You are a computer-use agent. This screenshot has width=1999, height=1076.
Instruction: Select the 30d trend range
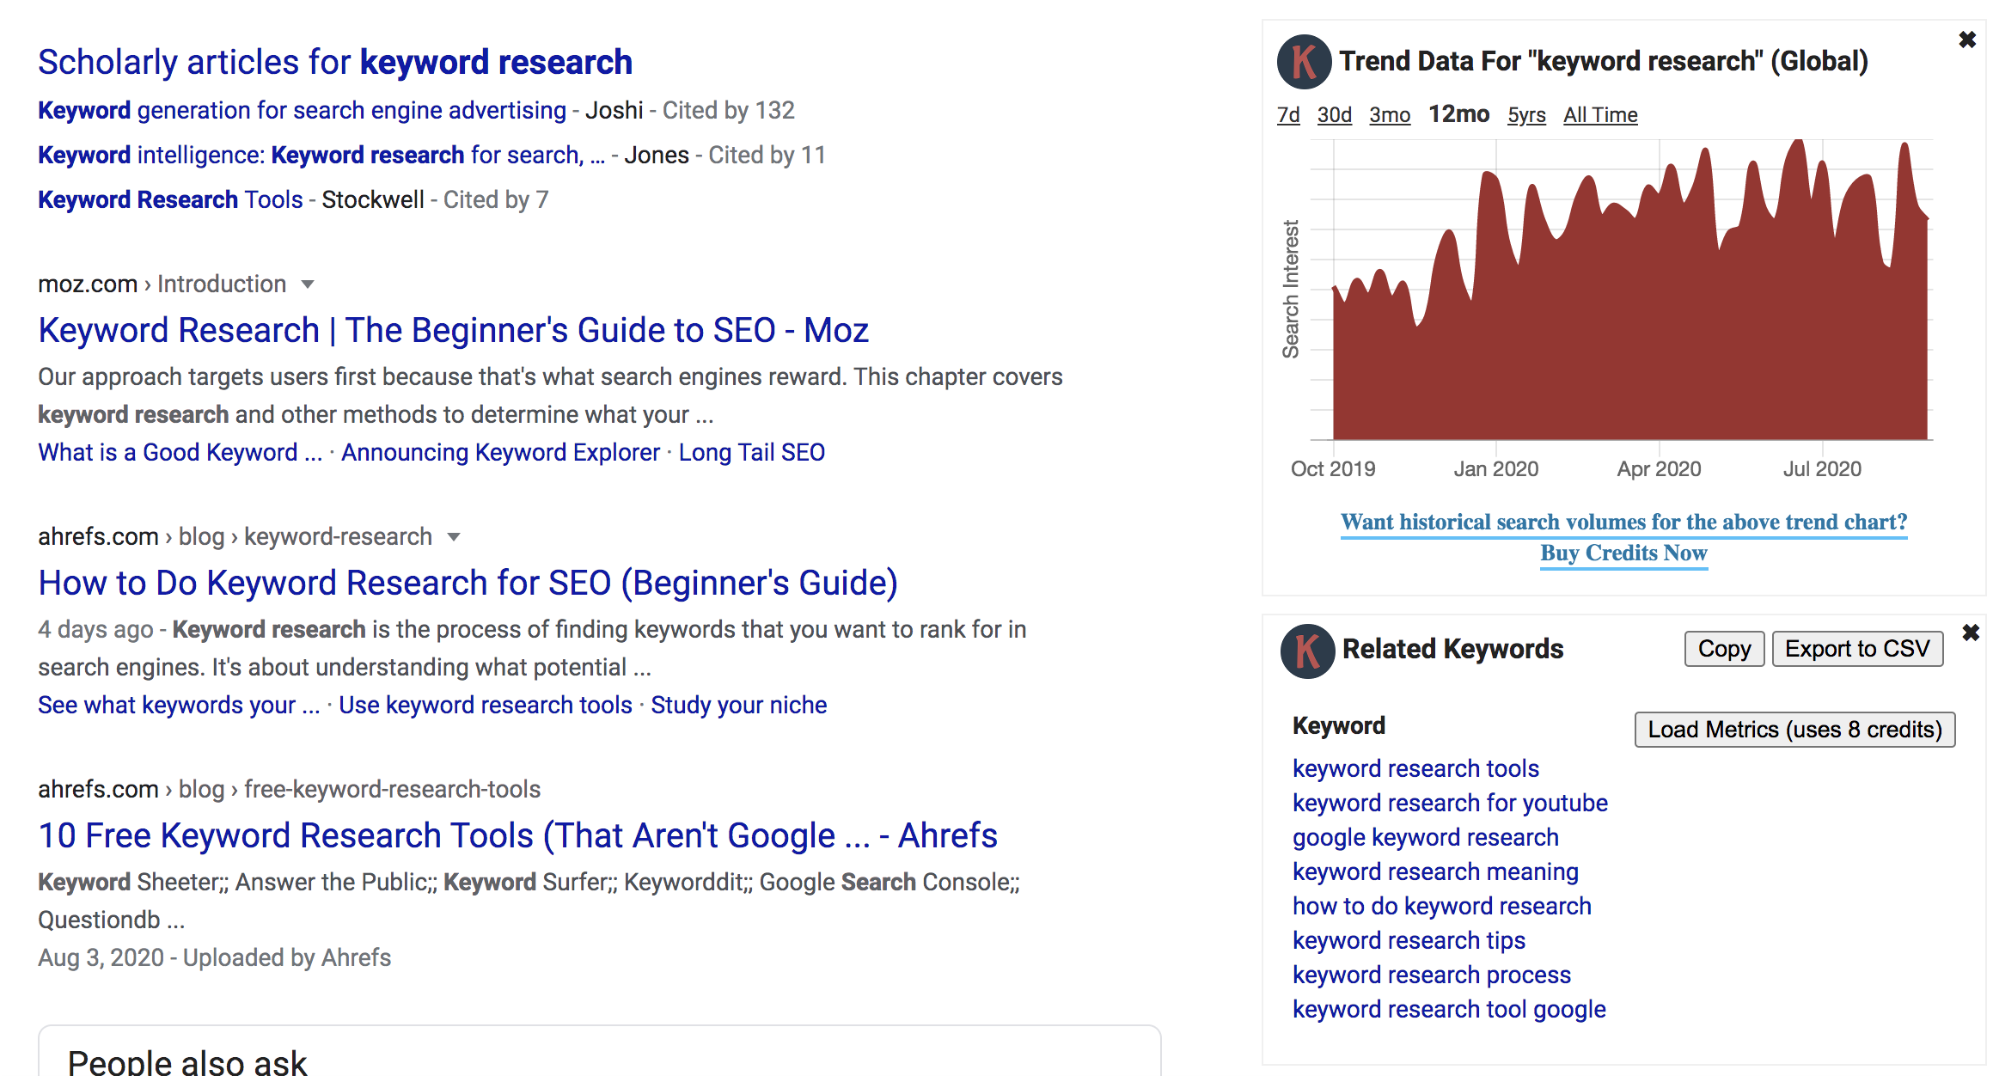tap(1334, 115)
